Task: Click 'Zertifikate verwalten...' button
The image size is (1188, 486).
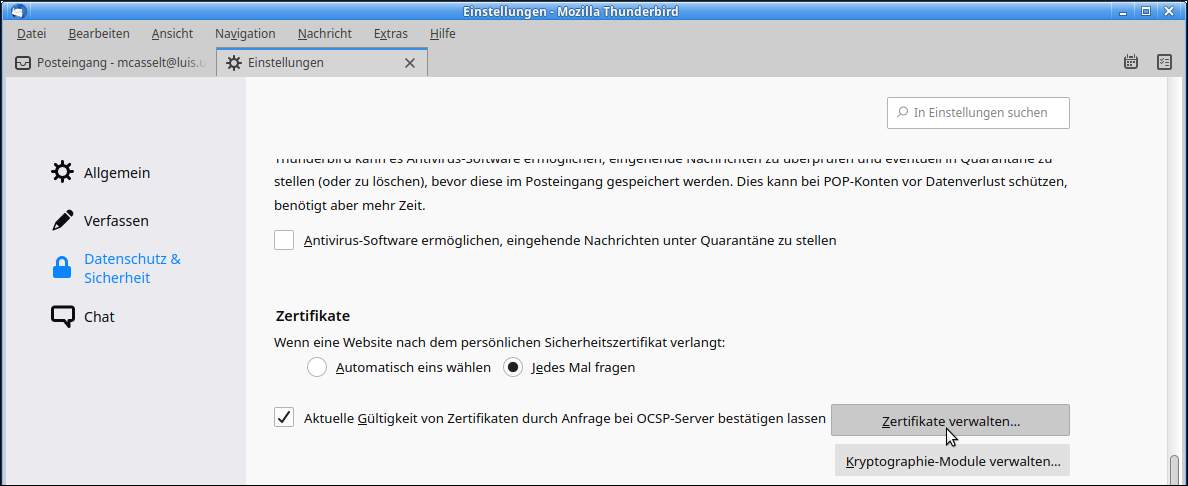Action: click(950, 421)
